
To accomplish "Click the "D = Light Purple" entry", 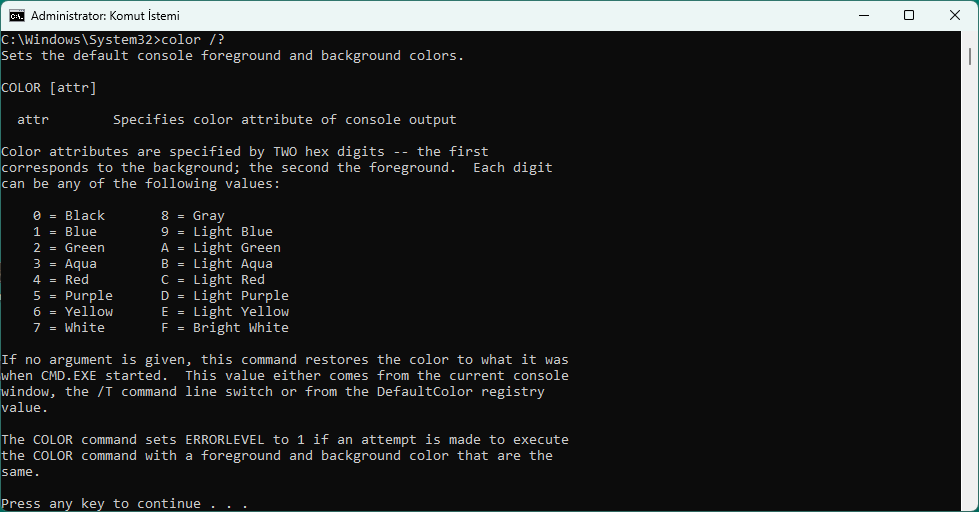I will coord(225,296).
